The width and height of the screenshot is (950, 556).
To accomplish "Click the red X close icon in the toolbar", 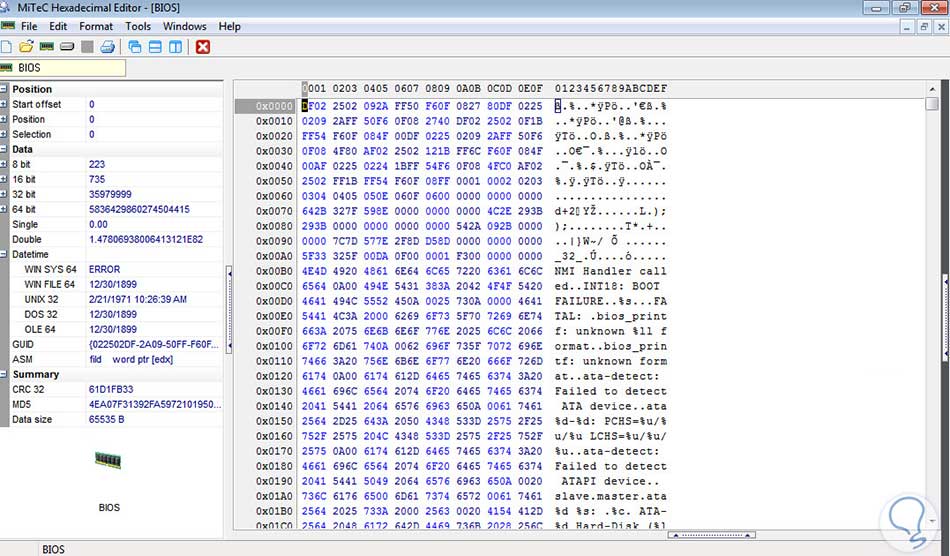I will point(203,47).
